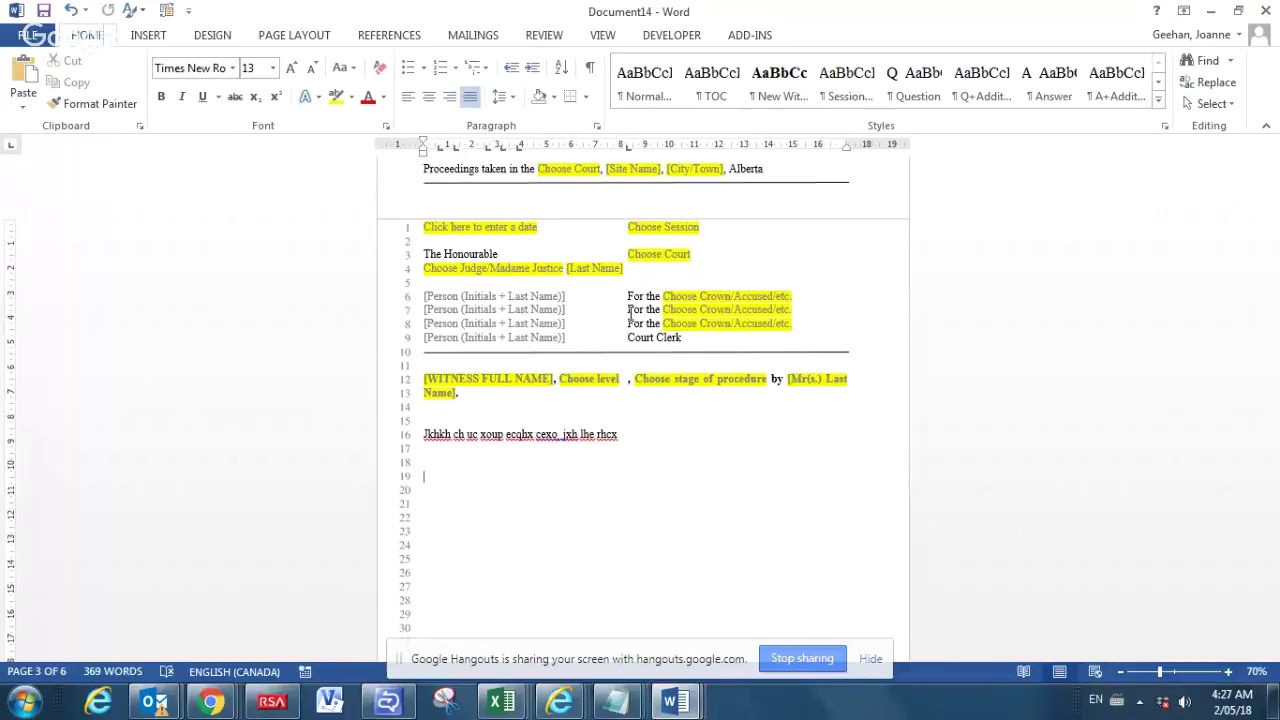Apply the Question style
This screenshot has height=720, width=1280.
tap(915, 83)
